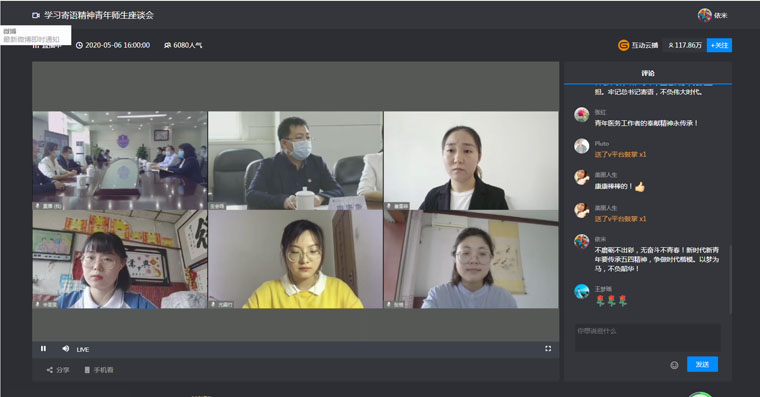Screen dimensions: 760x397
Task: Enter fullscreen mode for the video
Action: click(x=548, y=349)
